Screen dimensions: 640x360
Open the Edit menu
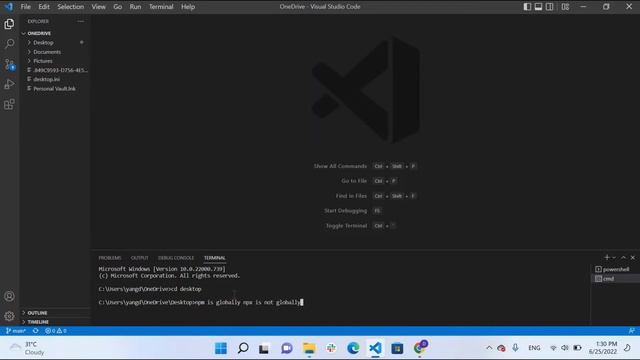point(44,7)
